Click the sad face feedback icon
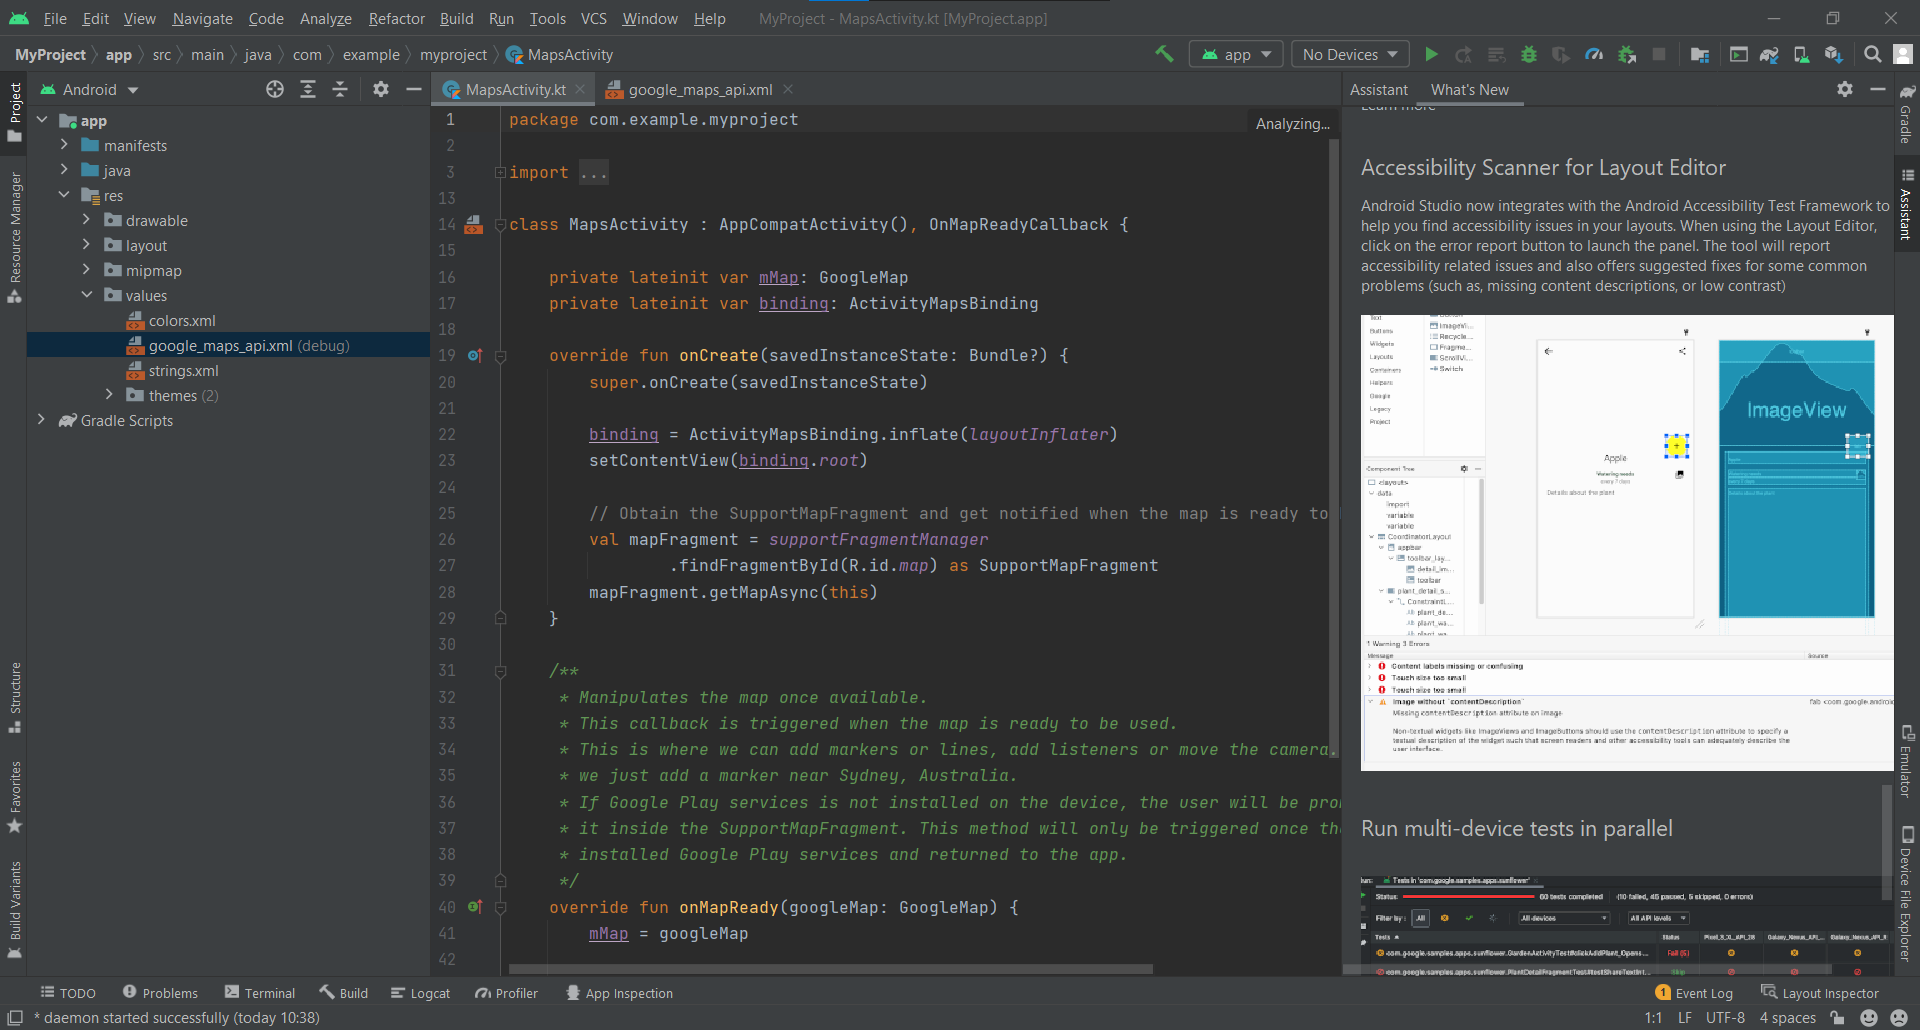 1899,1018
